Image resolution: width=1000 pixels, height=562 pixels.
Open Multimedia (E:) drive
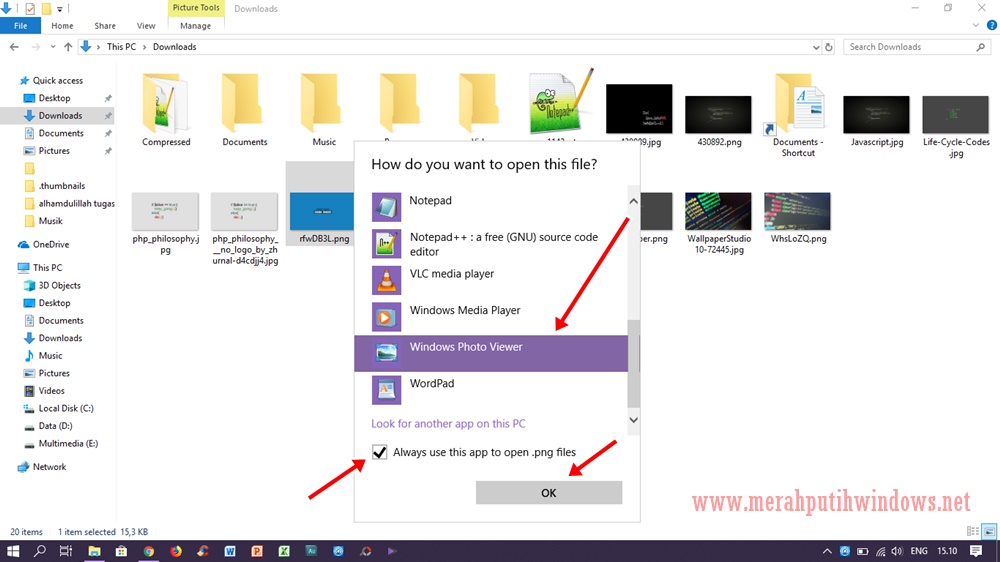tap(68, 443)
